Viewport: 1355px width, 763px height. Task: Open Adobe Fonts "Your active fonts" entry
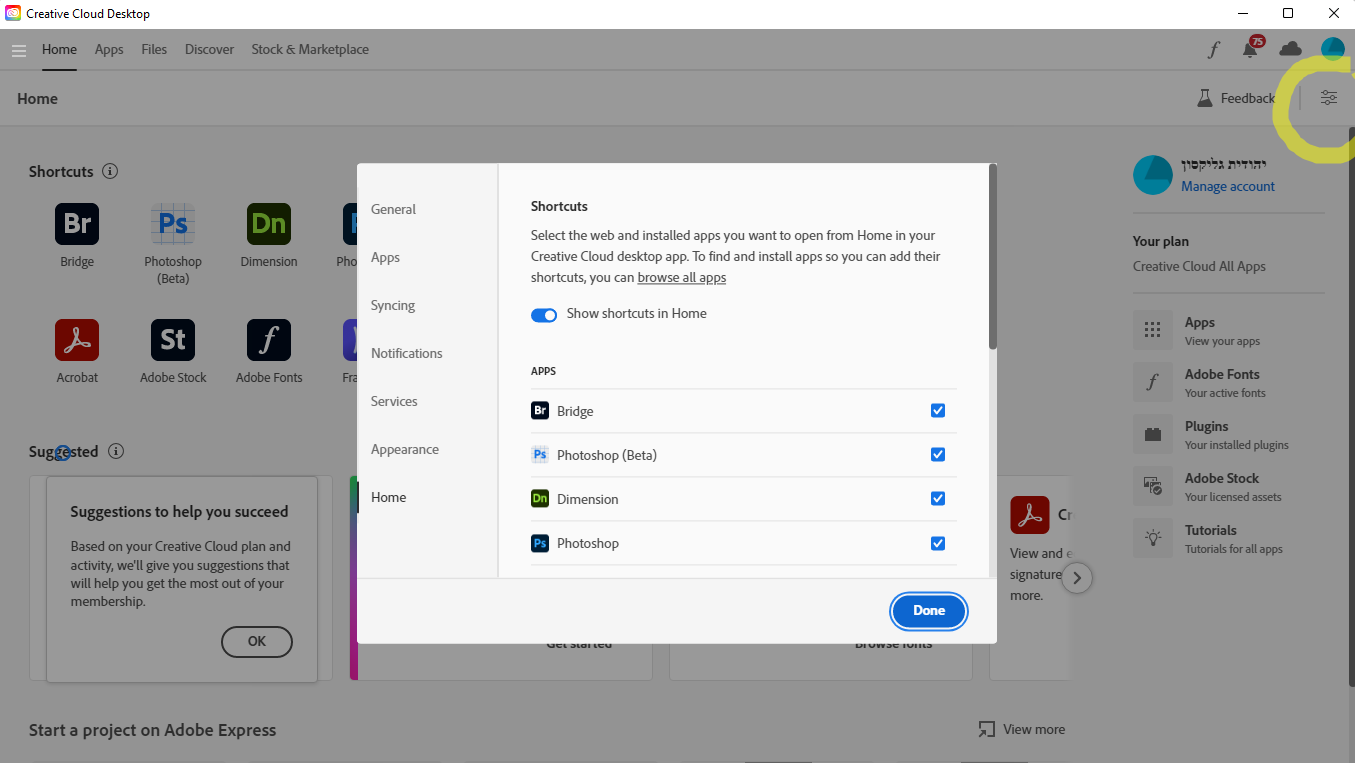coord(1228,382)
